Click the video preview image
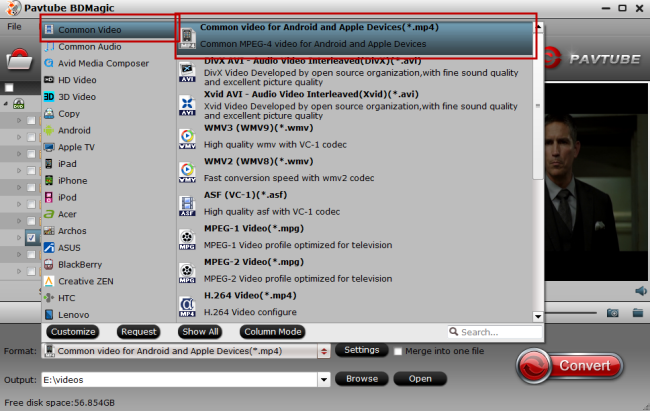Screen dimensions: 650x411 (x=596, y=182)
